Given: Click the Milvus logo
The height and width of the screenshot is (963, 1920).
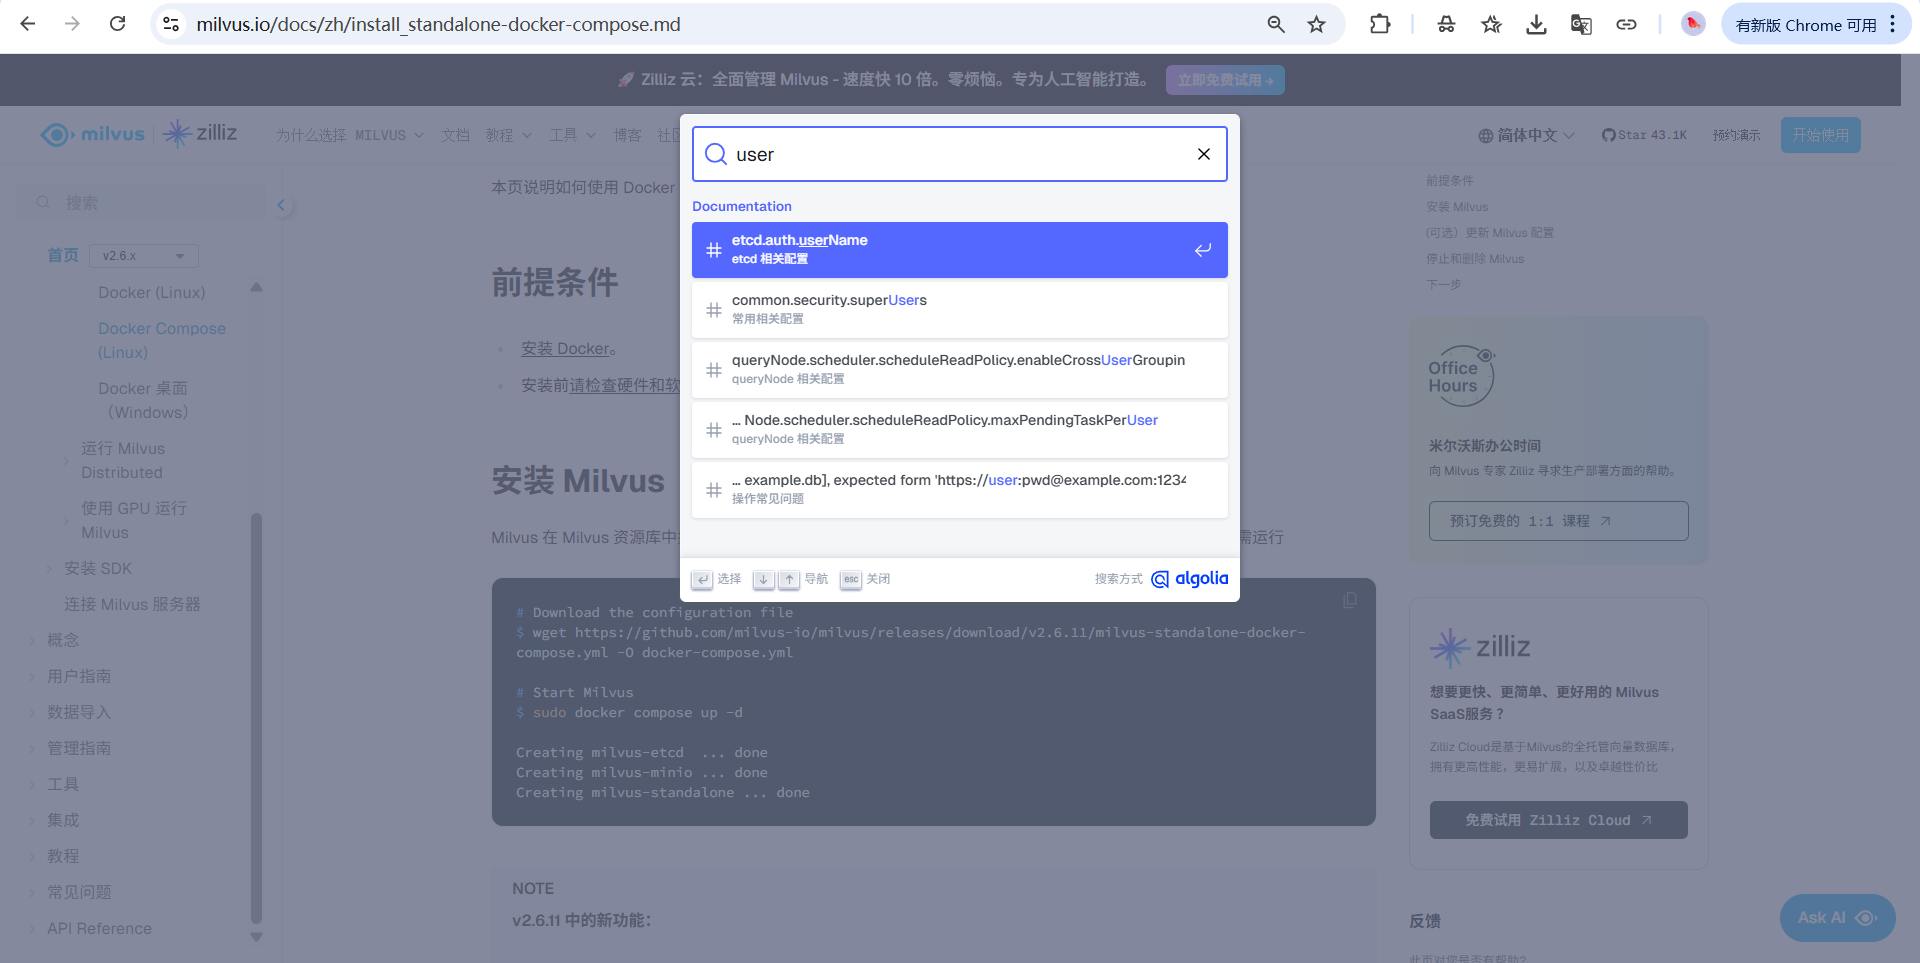Looking at the screenshot, I should point(93,134).
